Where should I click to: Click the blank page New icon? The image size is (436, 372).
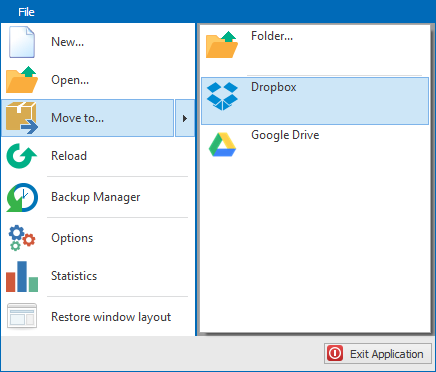22,42
